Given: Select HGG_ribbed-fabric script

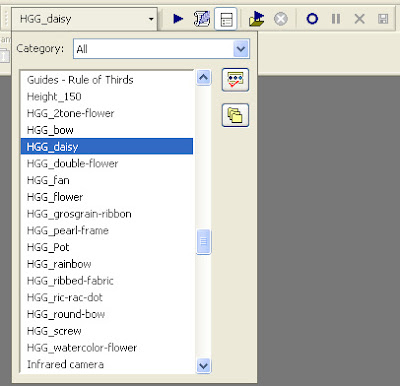Looking at the screenshot, I should pos(107,280).
